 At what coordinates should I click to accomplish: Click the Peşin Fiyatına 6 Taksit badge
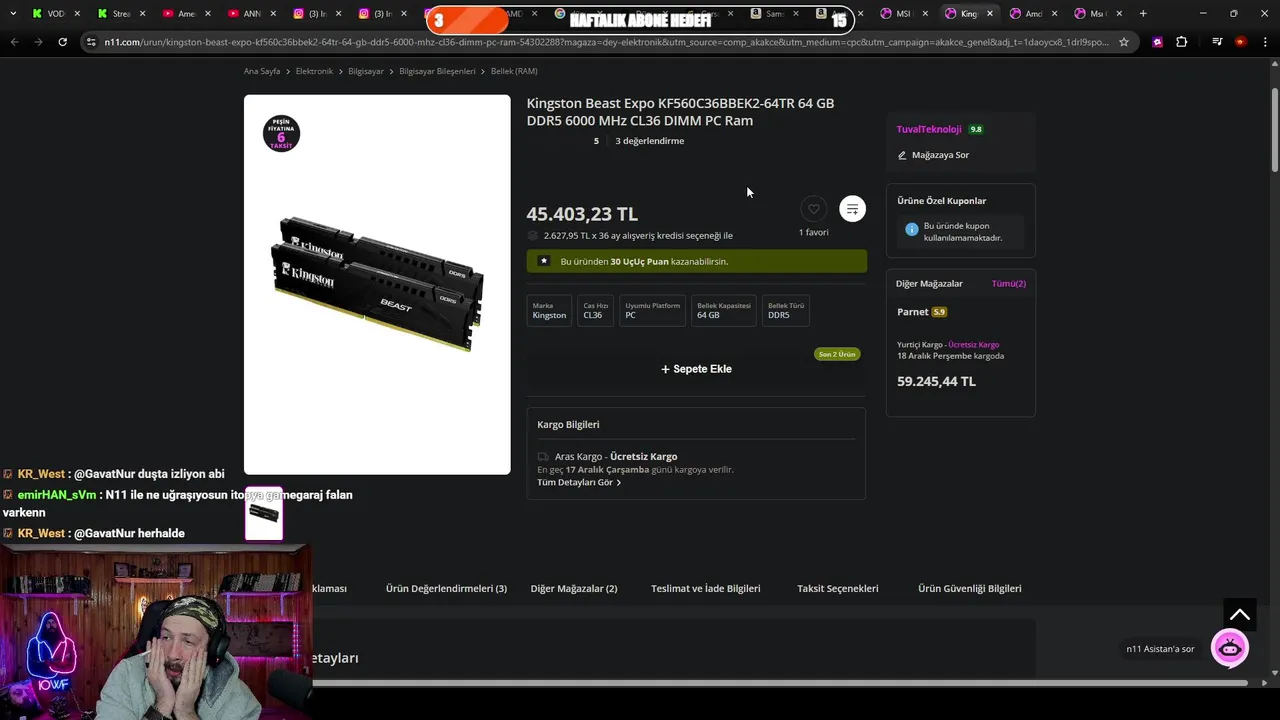click(281, 133)
